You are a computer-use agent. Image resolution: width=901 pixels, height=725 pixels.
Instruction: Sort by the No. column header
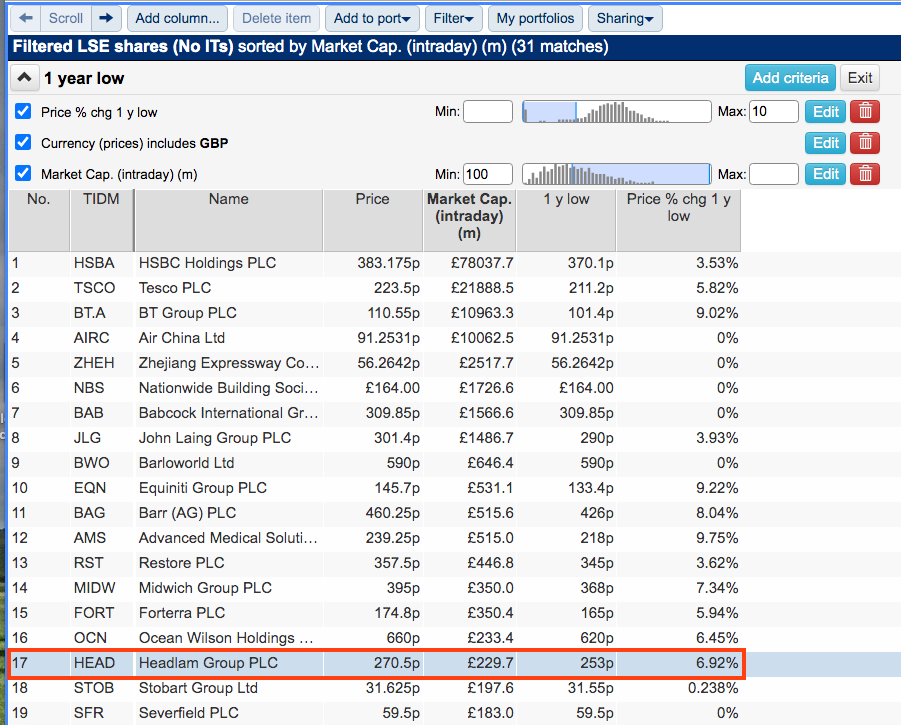pos(38,220)
